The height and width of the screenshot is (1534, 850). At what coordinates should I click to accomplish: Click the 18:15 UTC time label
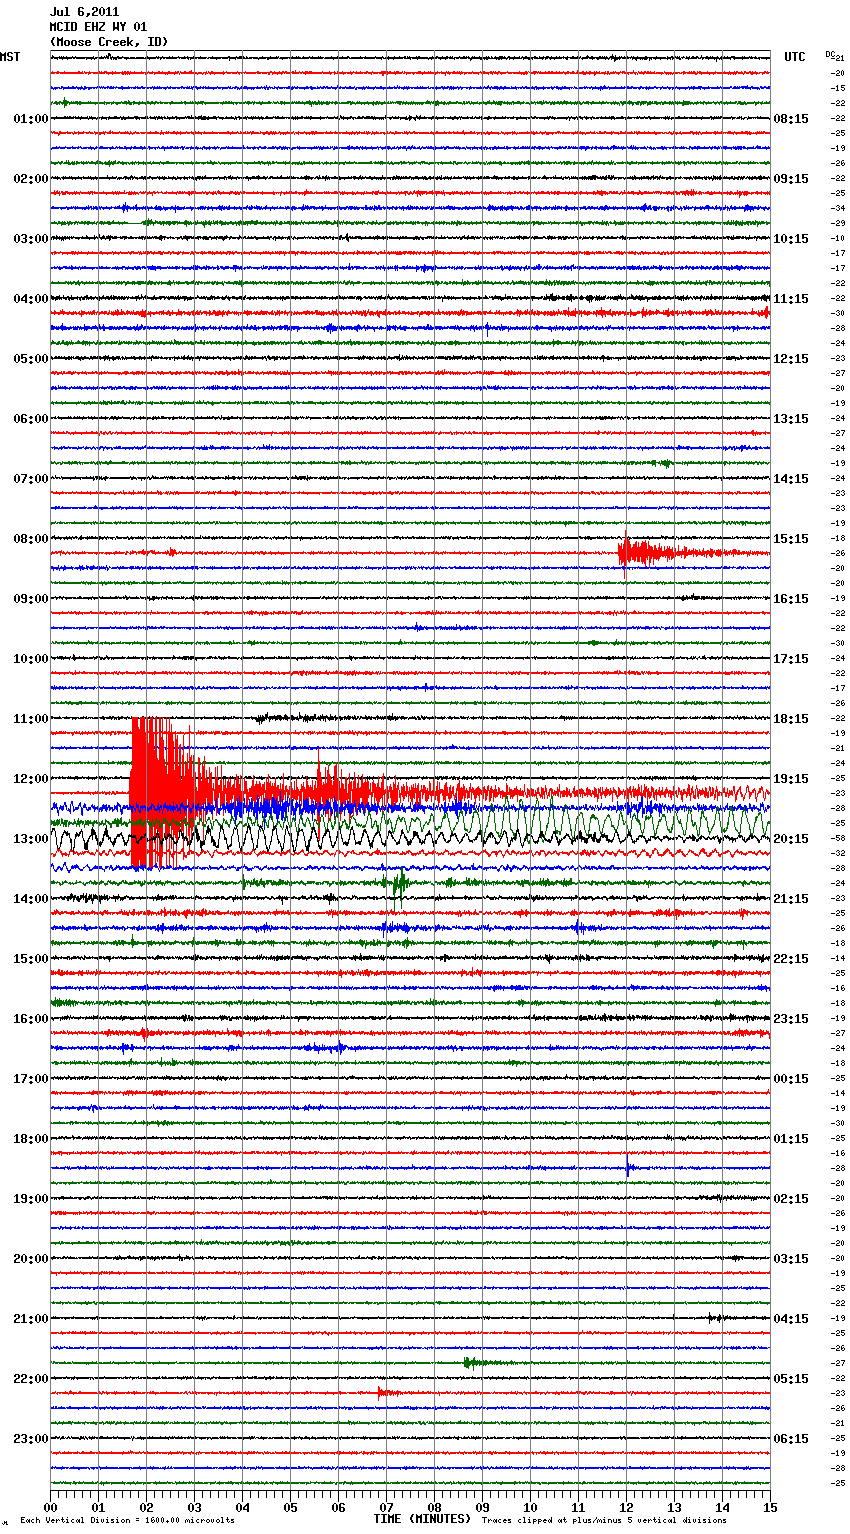[x=791, y=719]
